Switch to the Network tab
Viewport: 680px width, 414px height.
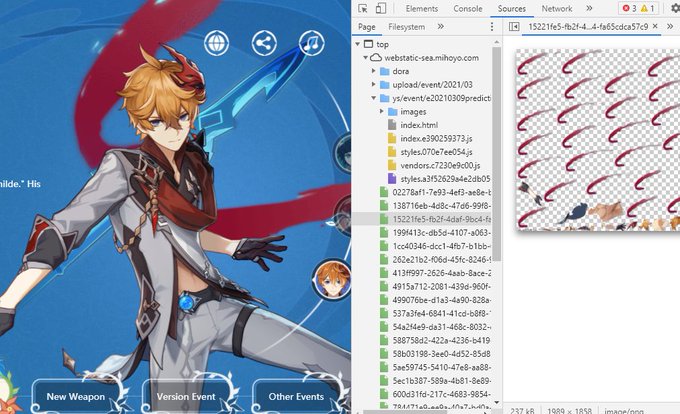click(x=557, y=8)
